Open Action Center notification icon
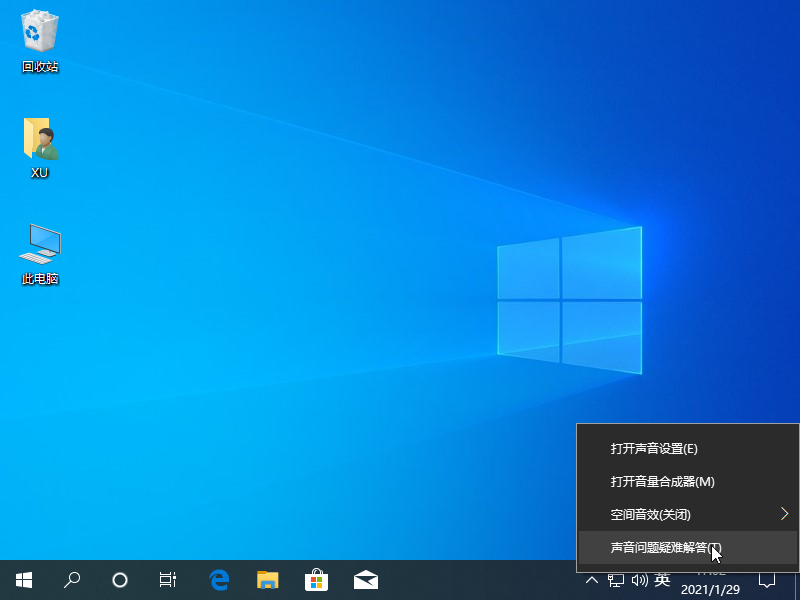The height and width of the screenshot is (600, 800). pos(766,580)
